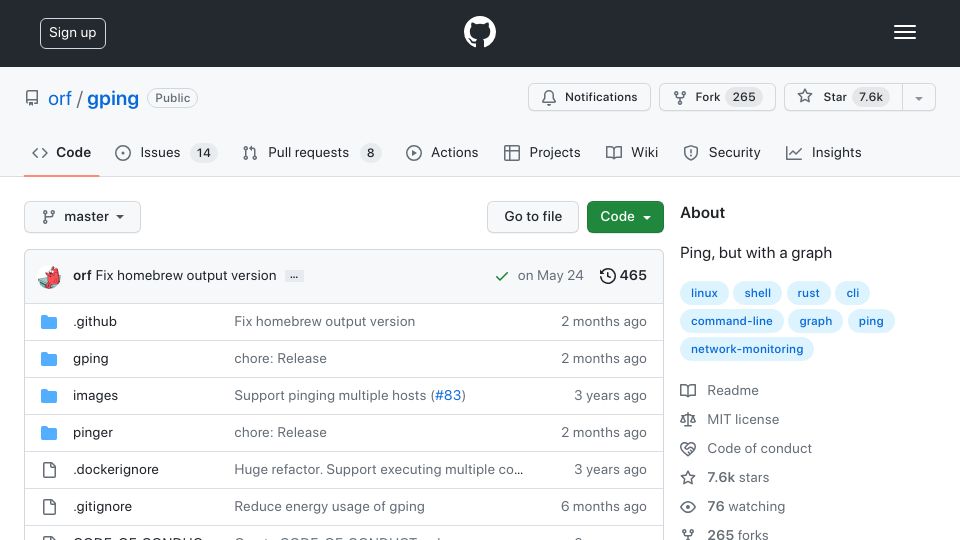960x540 pixels.
Task: Click the '3 years ago' time in images row
Action: click(610, 396)
